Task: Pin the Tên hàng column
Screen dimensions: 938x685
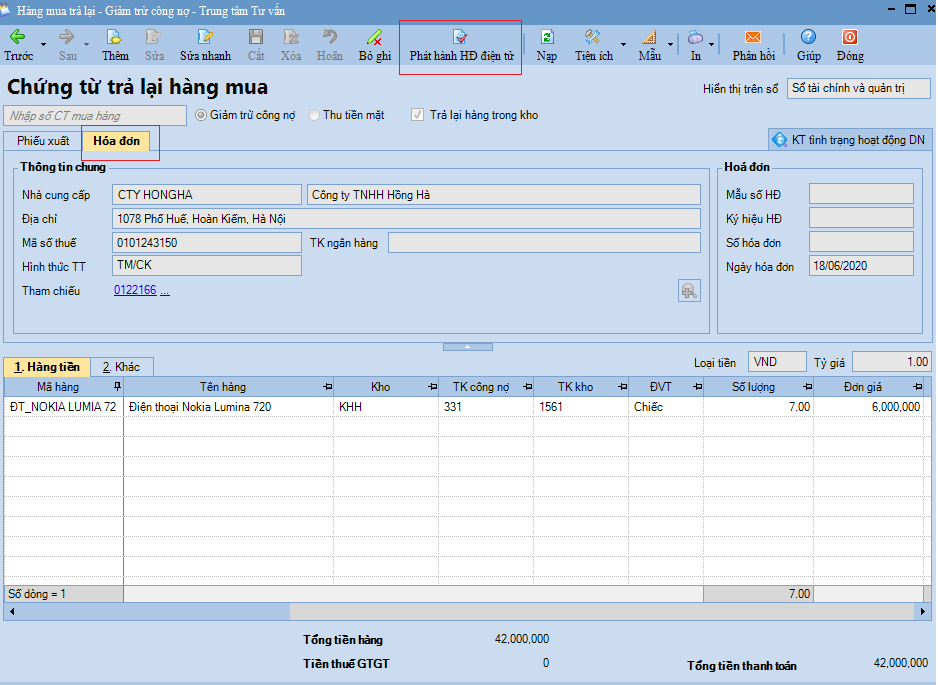Action: tap(327, 387)
